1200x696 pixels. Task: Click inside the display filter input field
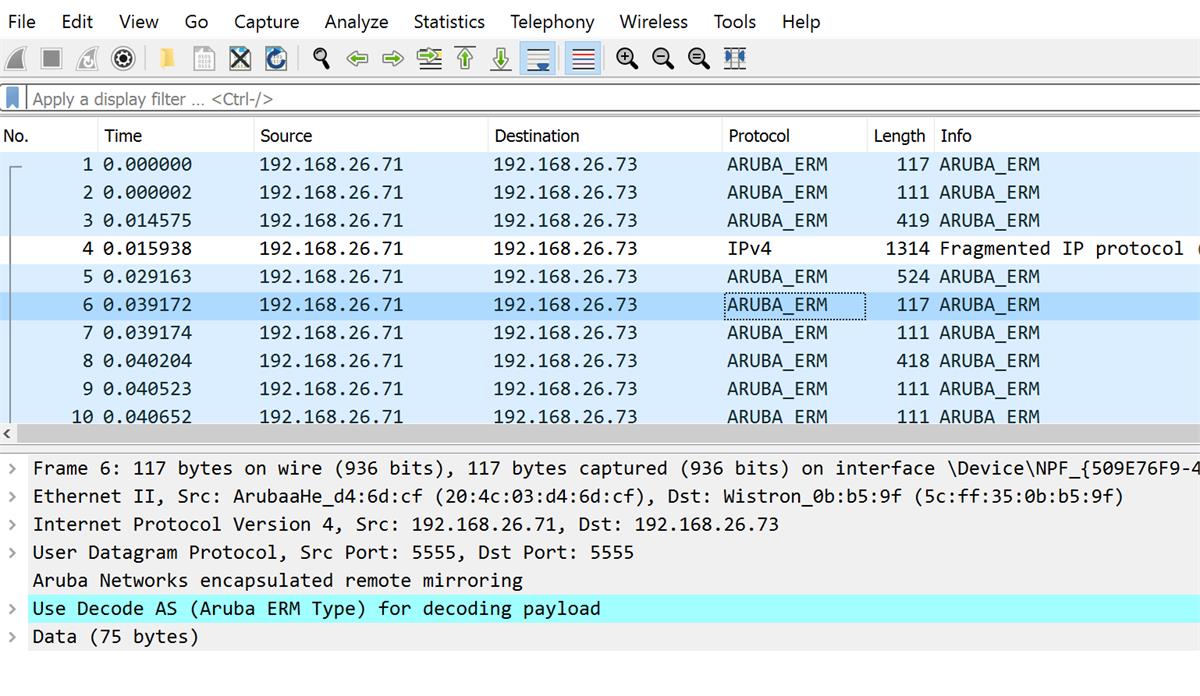coord(300,98)
